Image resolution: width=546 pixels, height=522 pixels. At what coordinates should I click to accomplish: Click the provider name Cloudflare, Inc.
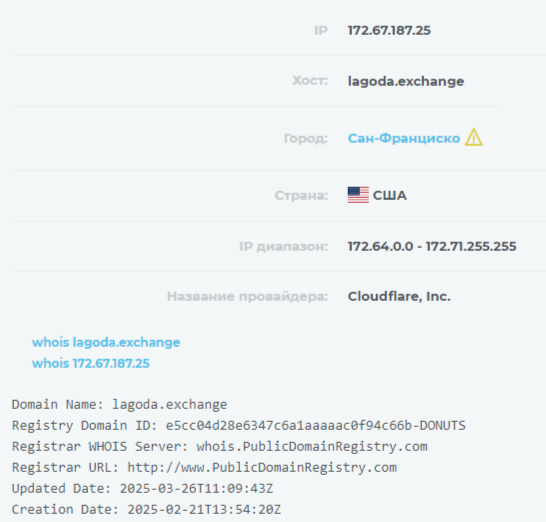pyautogui.click(x=399, y=296)
